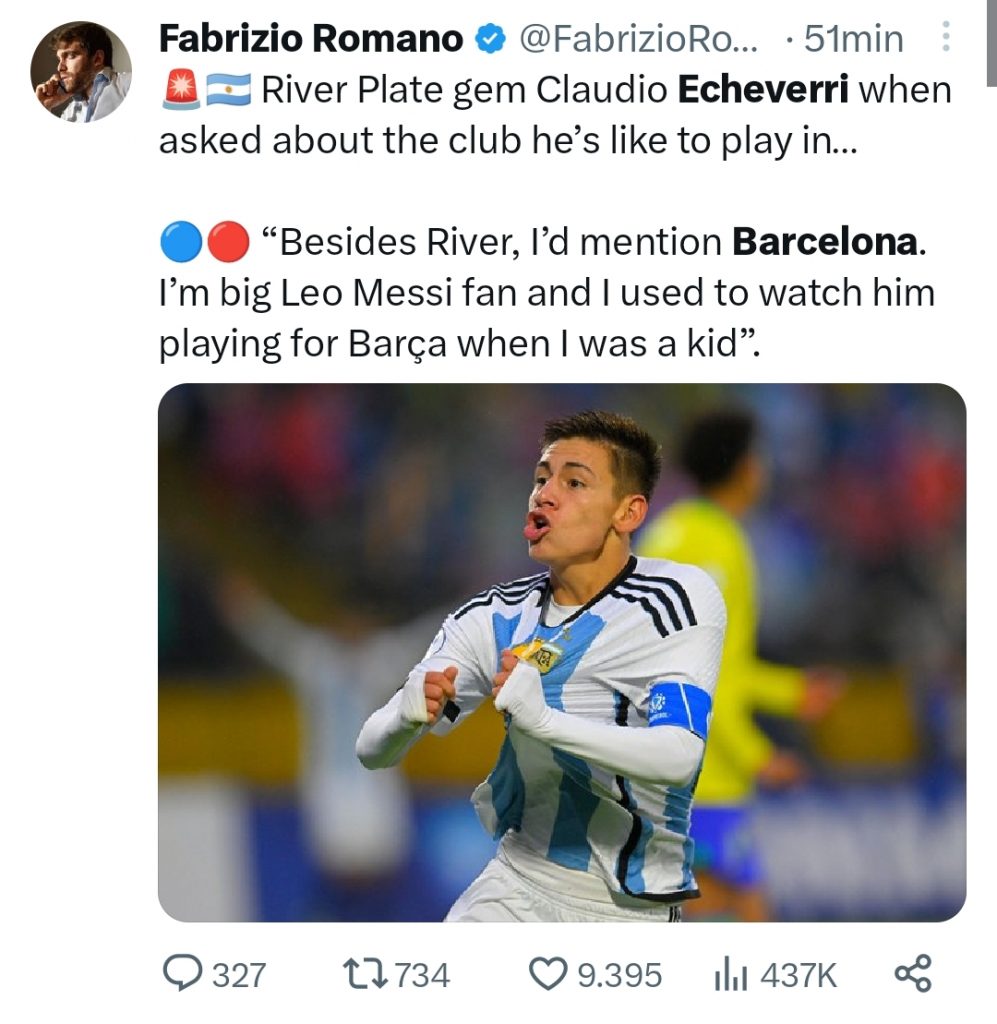Image resolution: width=997 pixels, height=1024 pixels.
Task: Click the bold word Barcelona
Action: [823, 242]
